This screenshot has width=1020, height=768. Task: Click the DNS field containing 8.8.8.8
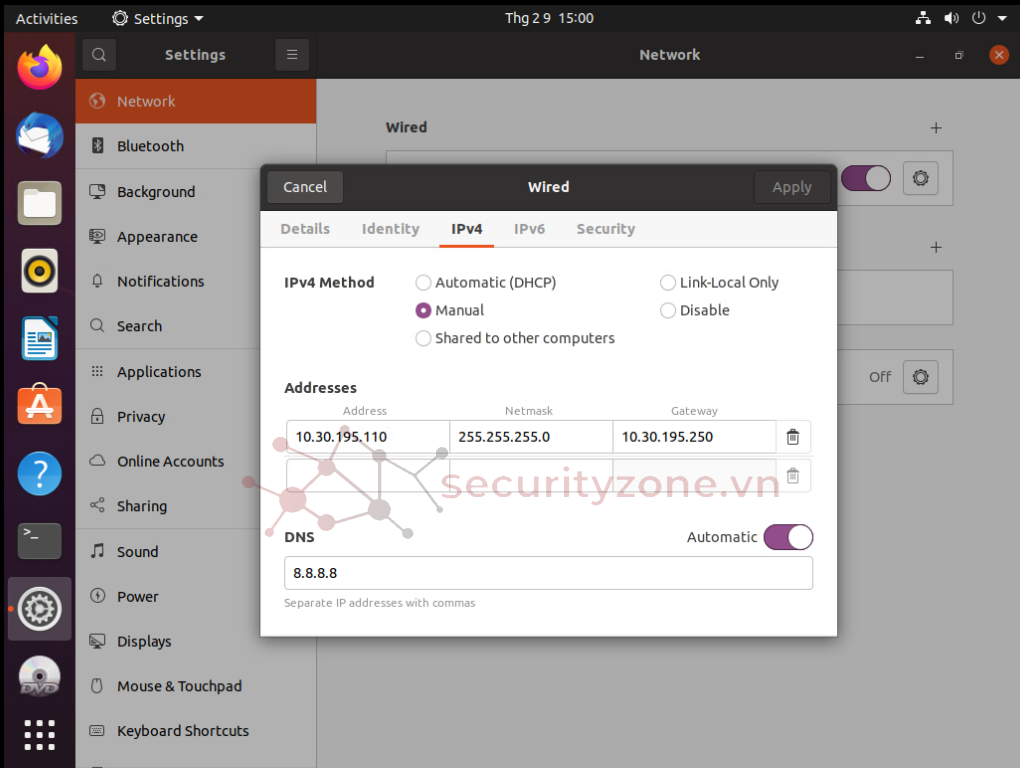548,574
